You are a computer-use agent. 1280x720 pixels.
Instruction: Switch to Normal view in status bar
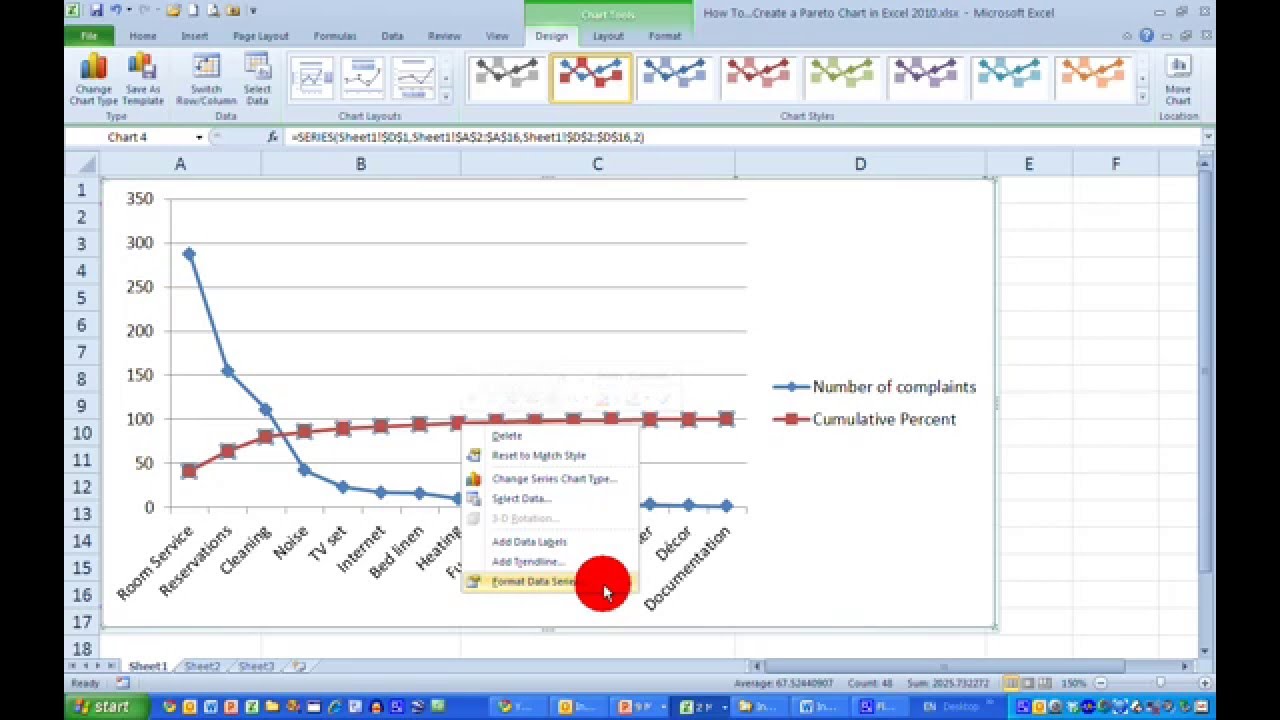click(1011, 683)
